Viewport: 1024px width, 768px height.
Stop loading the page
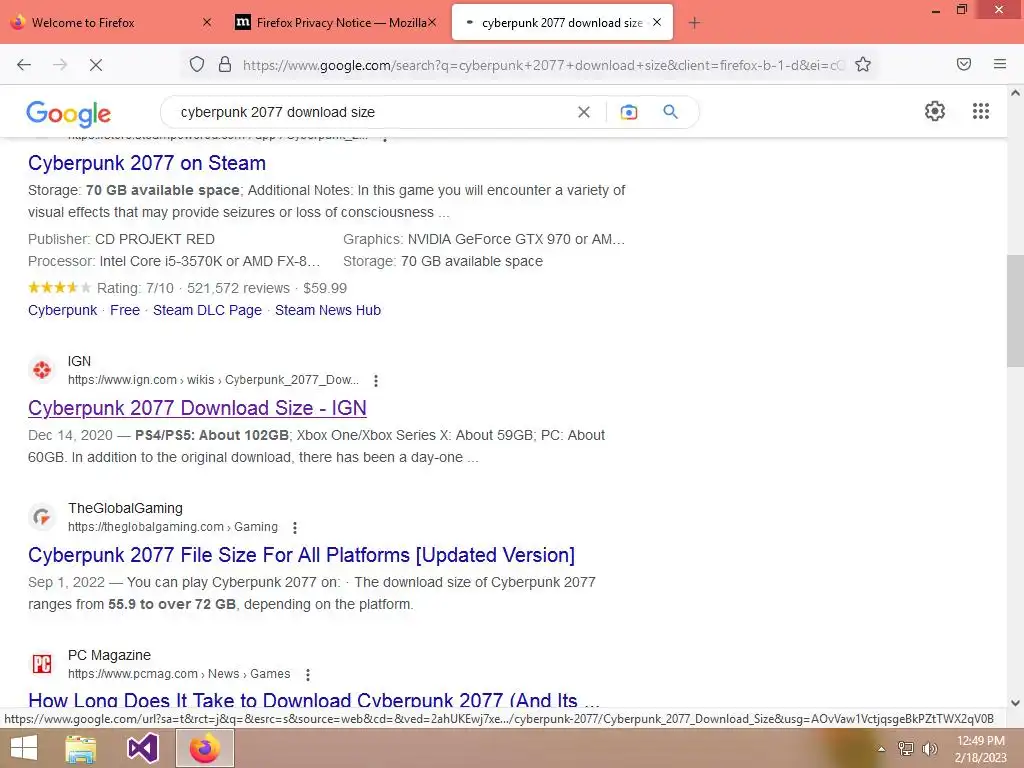click(x=95, y=65)
